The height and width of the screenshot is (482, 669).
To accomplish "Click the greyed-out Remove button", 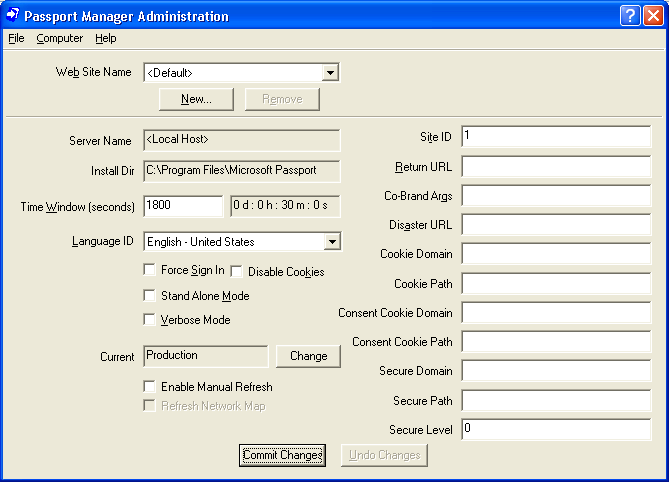I will tap(282, 99).
